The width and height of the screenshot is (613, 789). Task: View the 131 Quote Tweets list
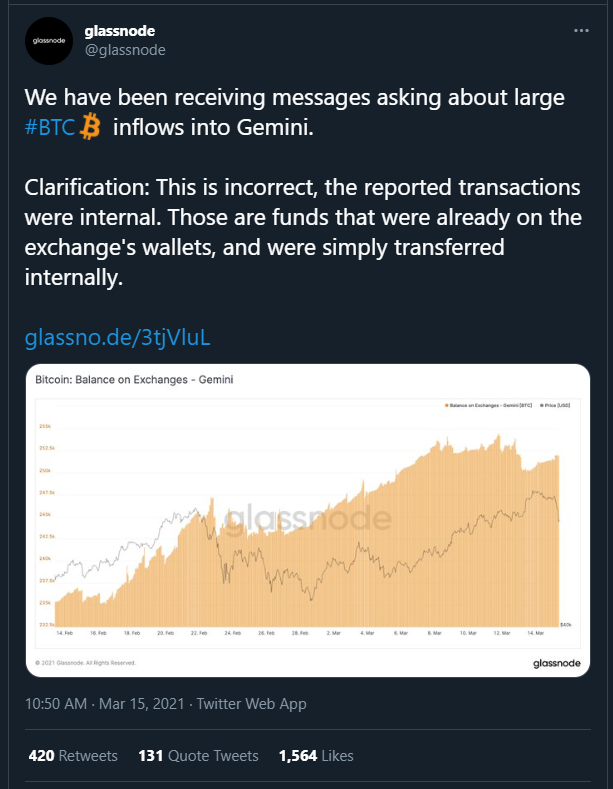pos(198,756)
